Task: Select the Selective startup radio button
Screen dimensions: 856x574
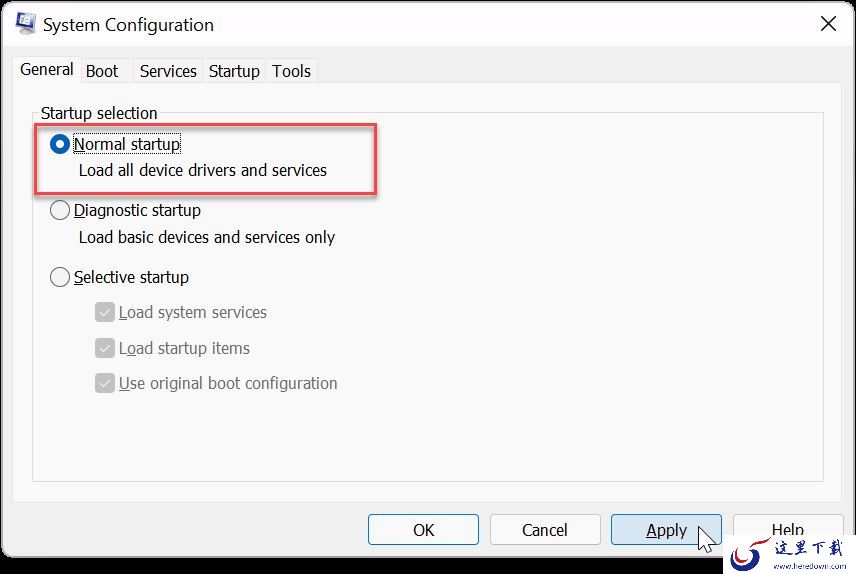Action: [60, 277]
